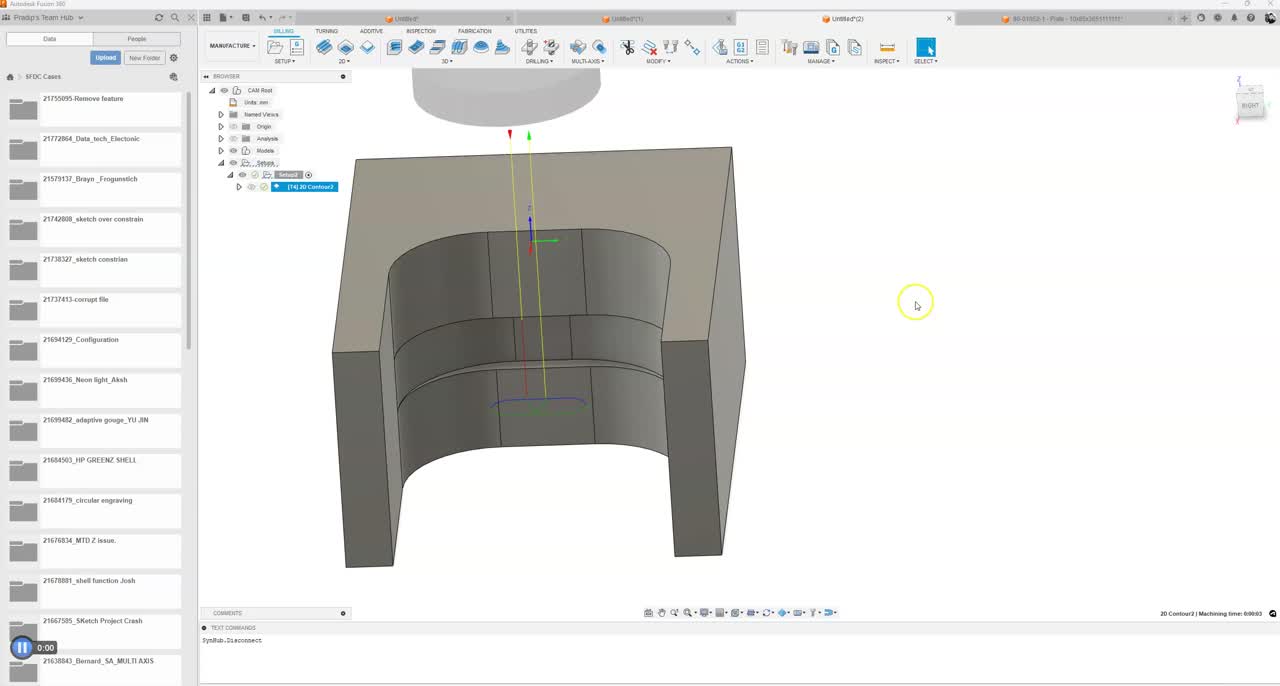The image size is (1280, 686).
Task: Open the UTILITIES ribbon tab
Action: pyautogui.click(x=525, y=30)
